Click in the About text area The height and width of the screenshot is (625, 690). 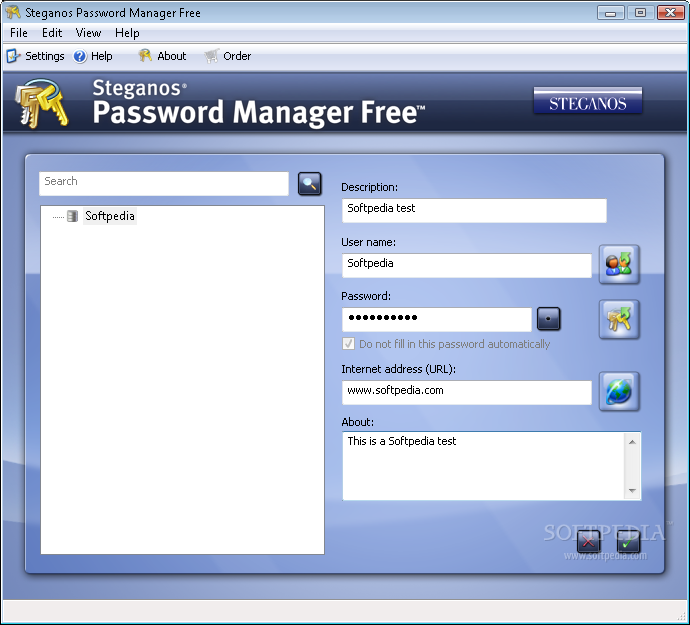(x=483, y=466)
